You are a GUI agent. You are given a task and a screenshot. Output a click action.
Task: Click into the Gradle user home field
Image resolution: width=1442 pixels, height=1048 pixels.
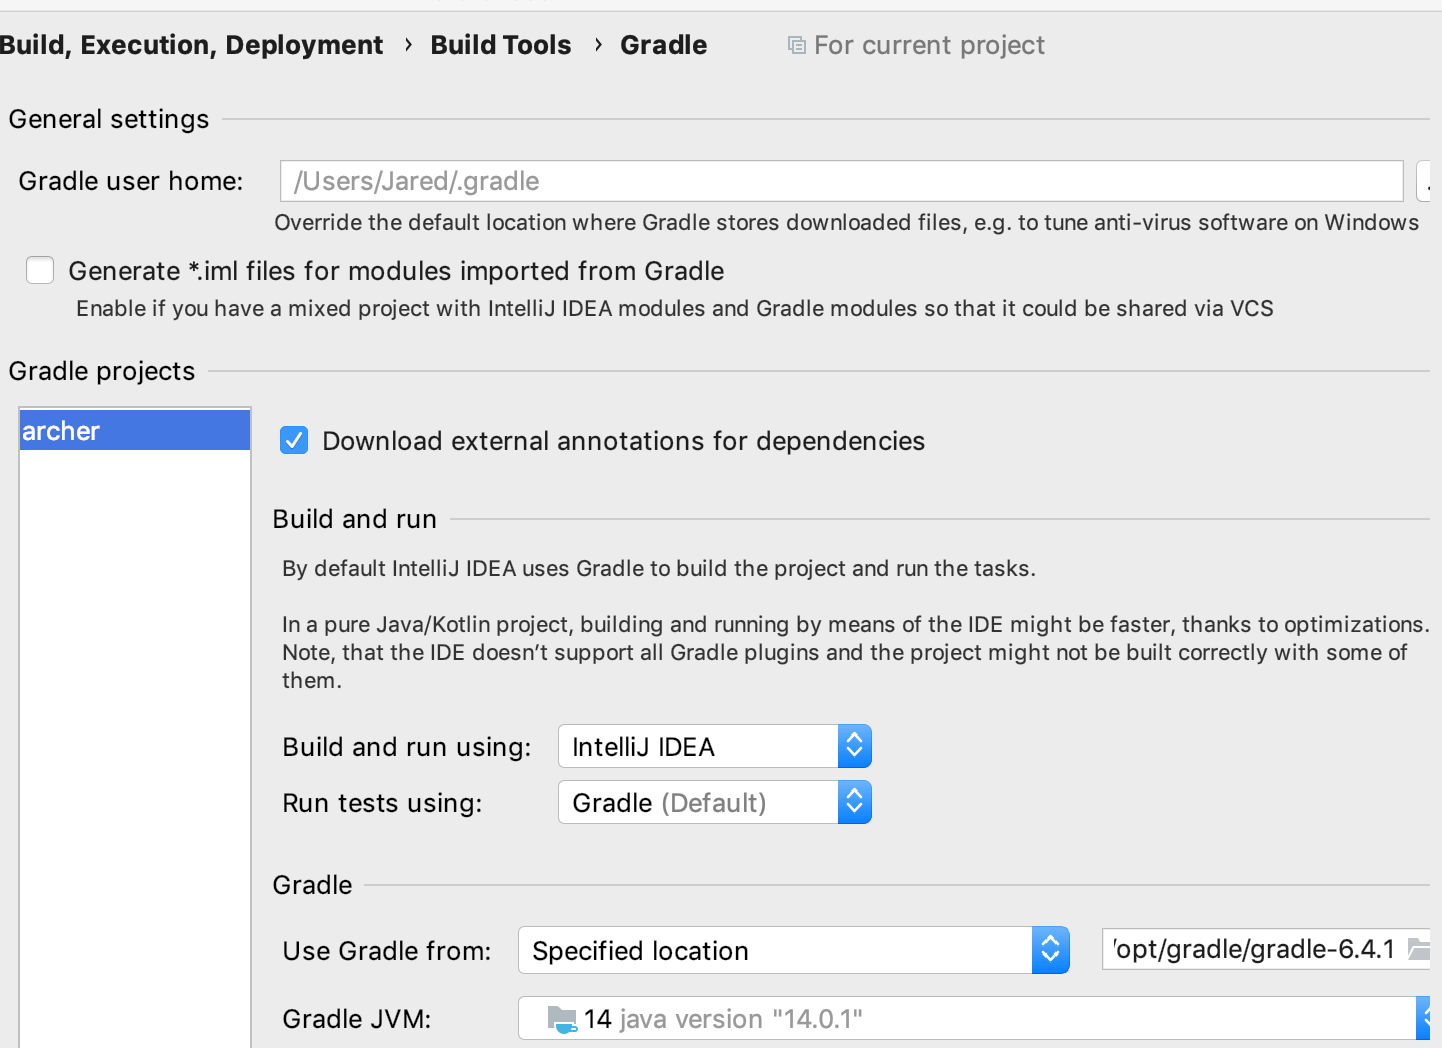840,181
